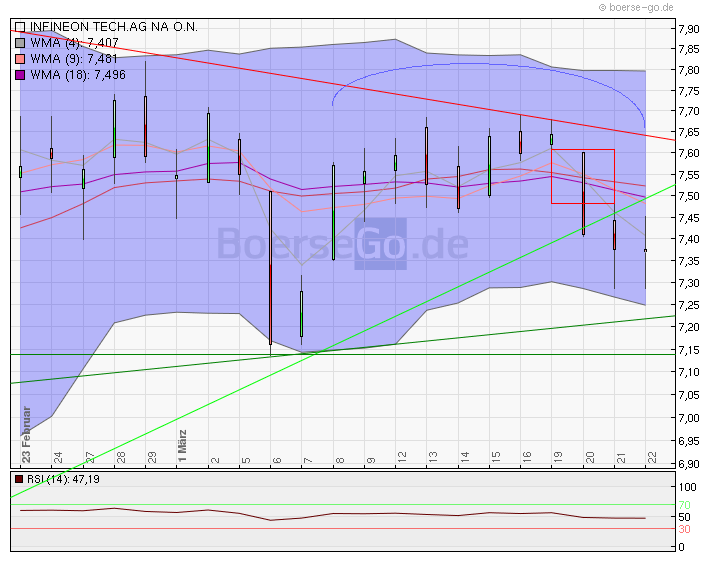Click the RSI 30 level label
The height and width of the screenshot is (561, 720).
point(685,529)
